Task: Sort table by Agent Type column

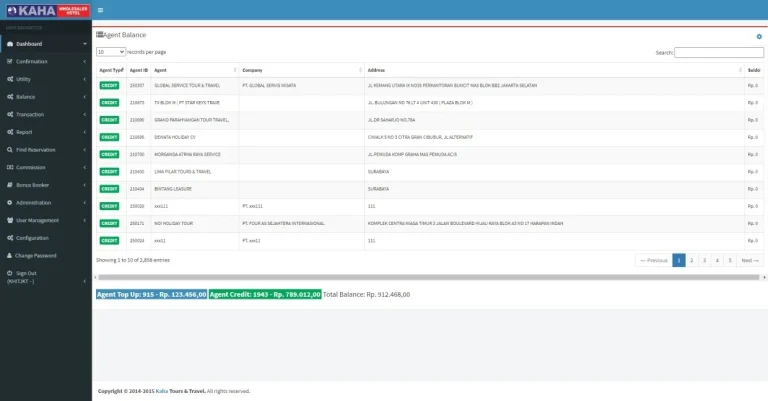Action: 111,70
